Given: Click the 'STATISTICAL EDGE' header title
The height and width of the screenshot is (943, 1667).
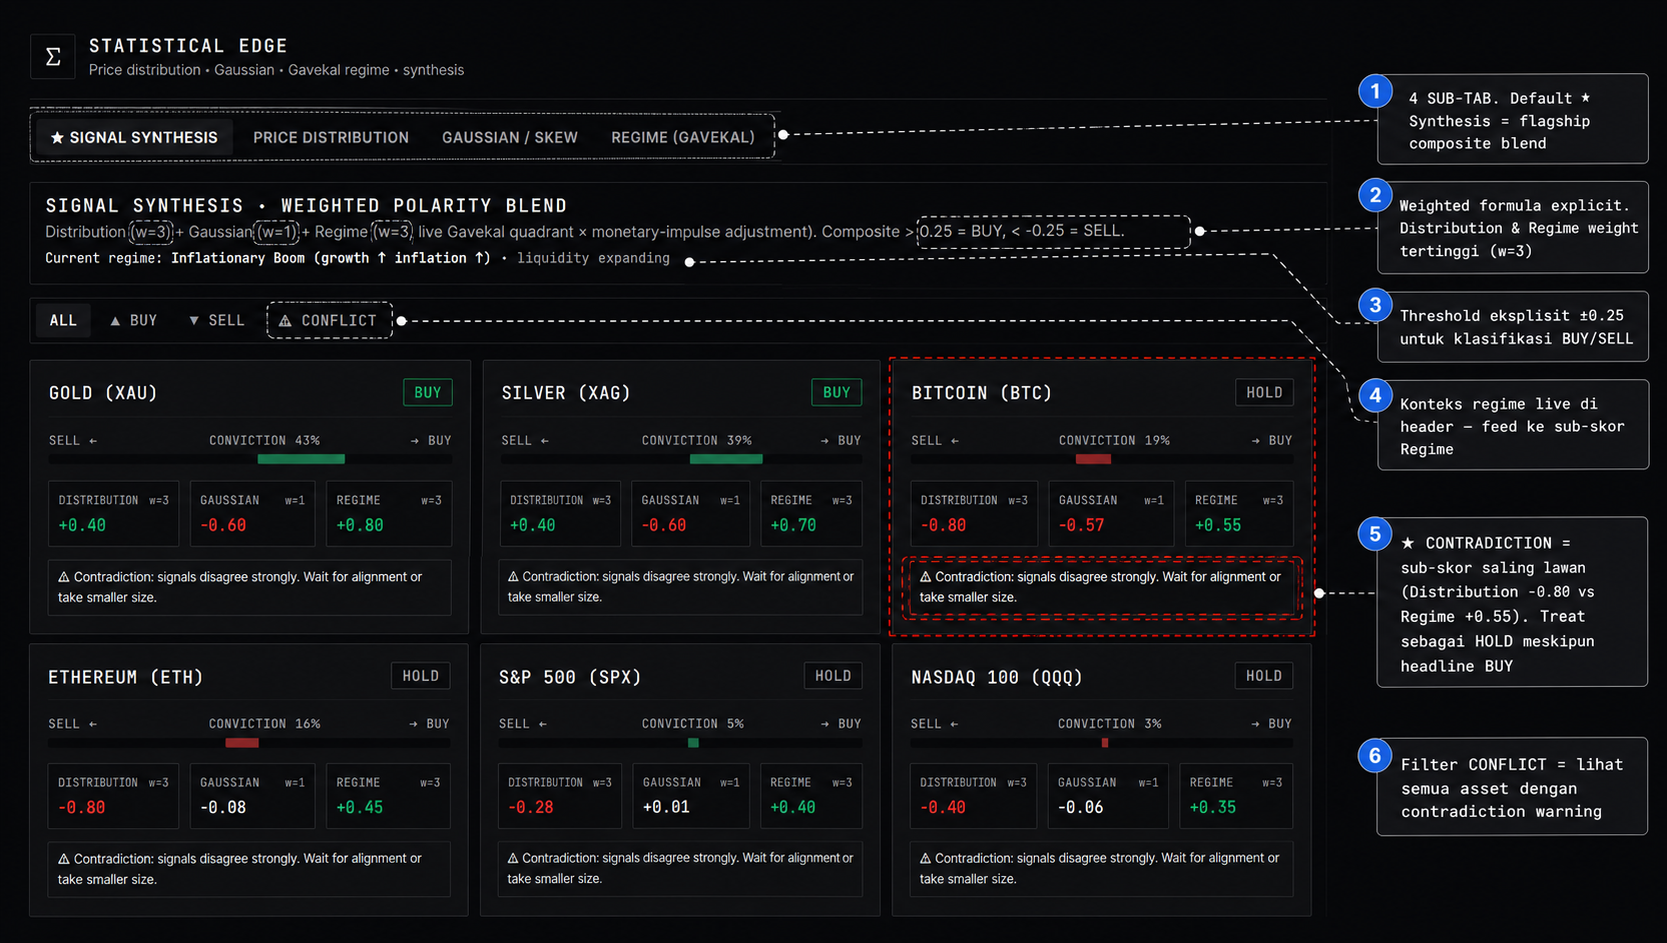Looking at the screenshot, I should (188, 46).
